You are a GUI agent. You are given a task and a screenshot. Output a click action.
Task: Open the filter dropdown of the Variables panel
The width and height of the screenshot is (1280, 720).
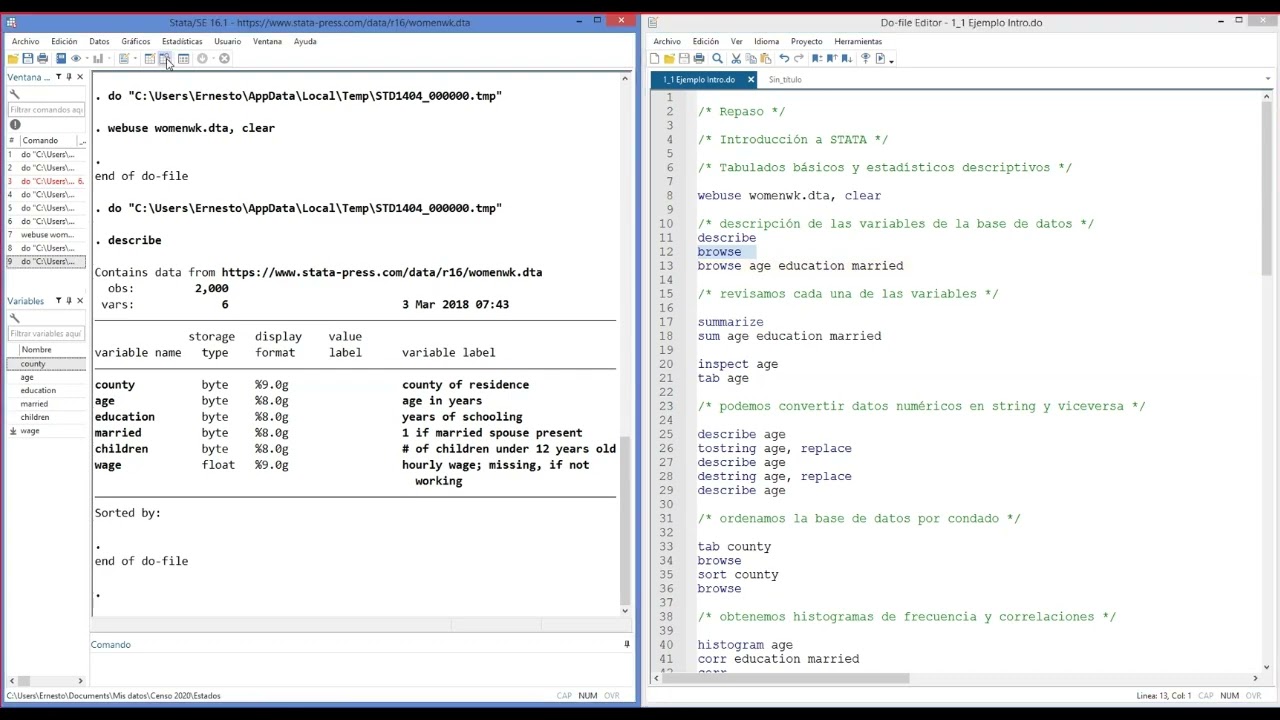(x=58, y=301)
